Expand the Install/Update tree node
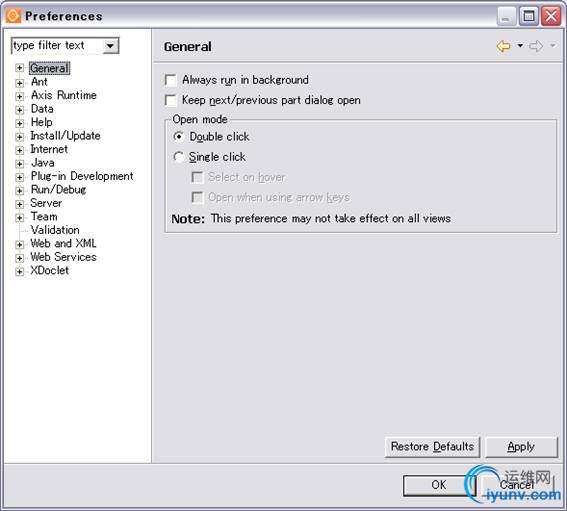The image size is (567, 511). [20, 137]
